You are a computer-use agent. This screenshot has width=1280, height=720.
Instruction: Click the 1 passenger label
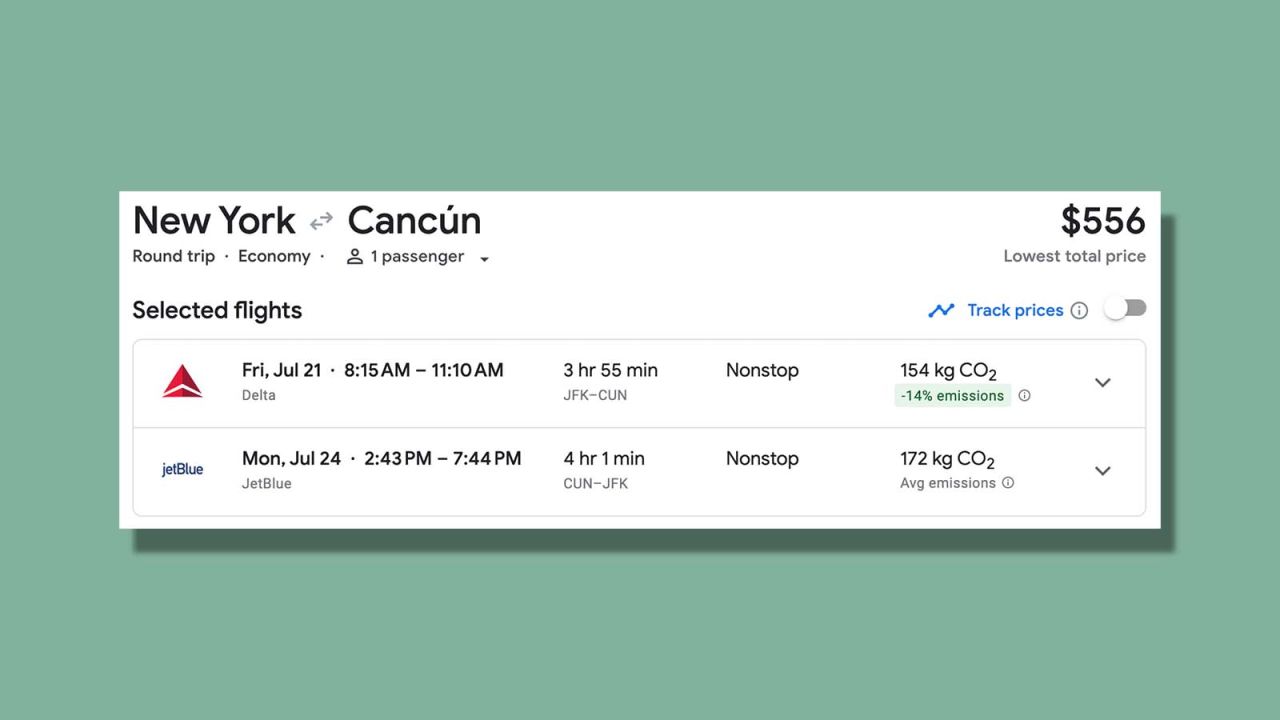(417, 256)
